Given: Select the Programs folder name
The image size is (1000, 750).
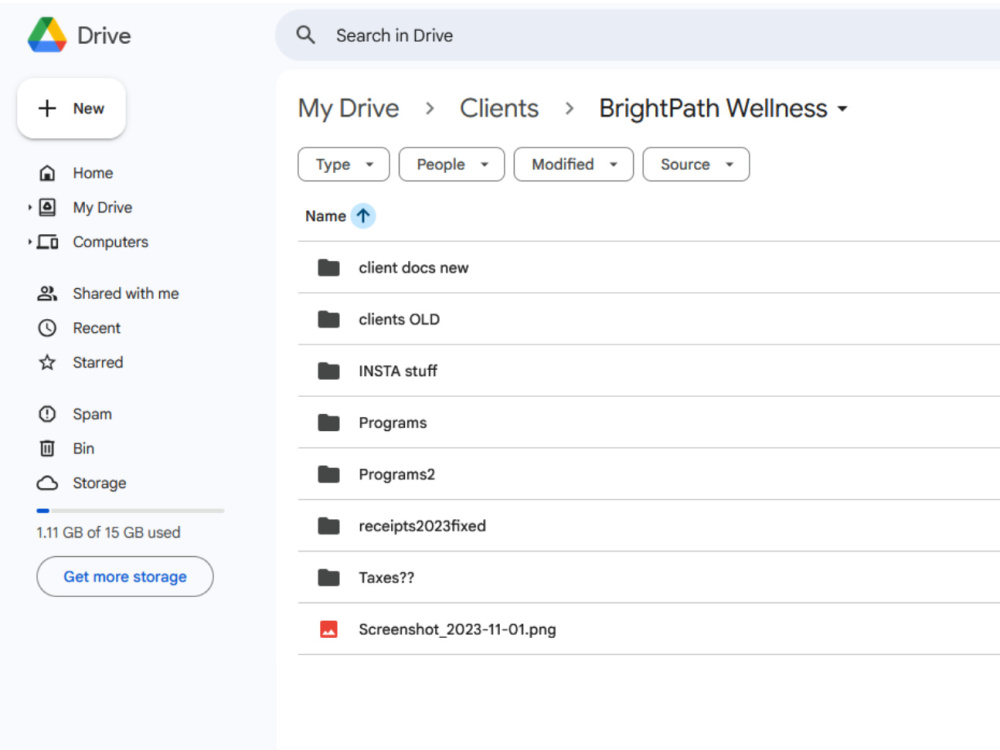Looking at the screenshot, I should coord(393,423).
